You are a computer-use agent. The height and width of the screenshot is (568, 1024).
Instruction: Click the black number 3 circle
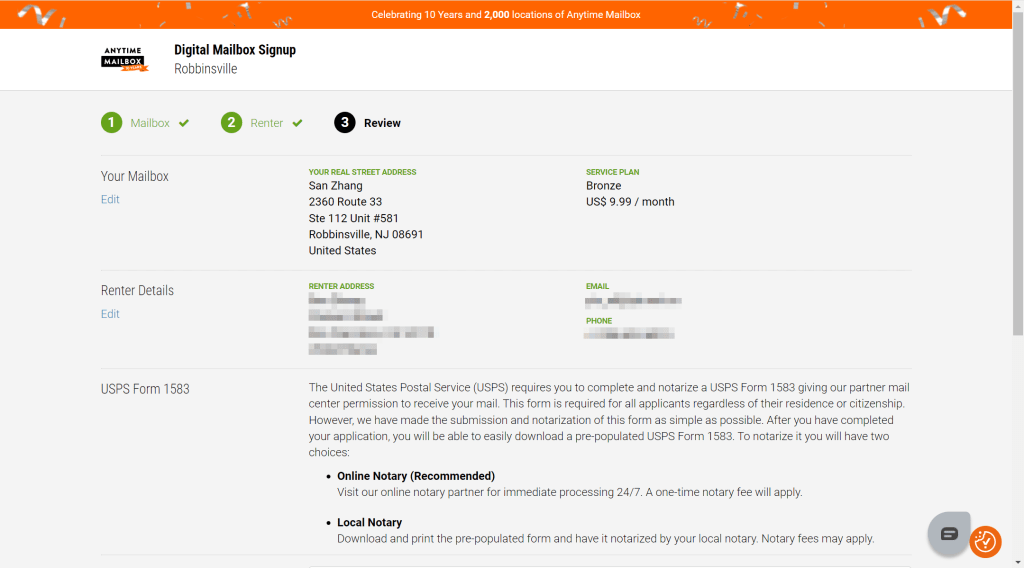point(345,122)
